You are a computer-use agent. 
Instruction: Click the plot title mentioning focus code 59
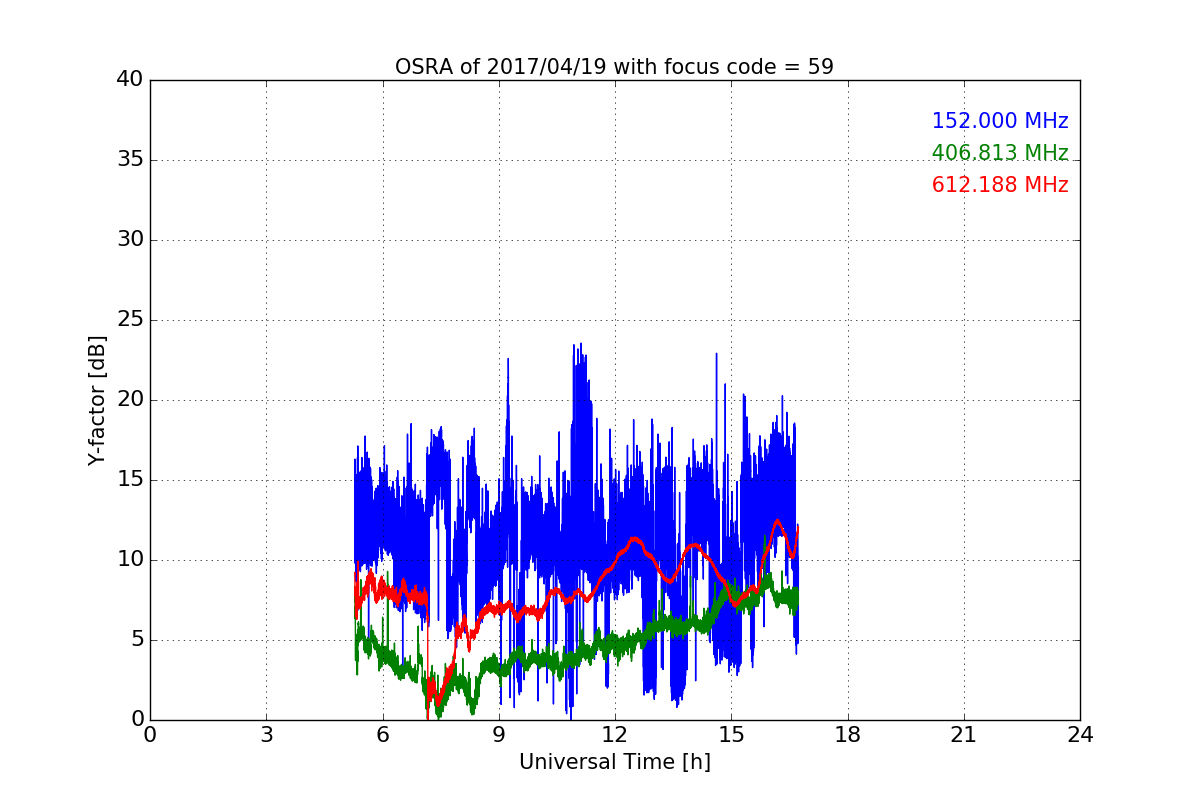click(614, 67)
